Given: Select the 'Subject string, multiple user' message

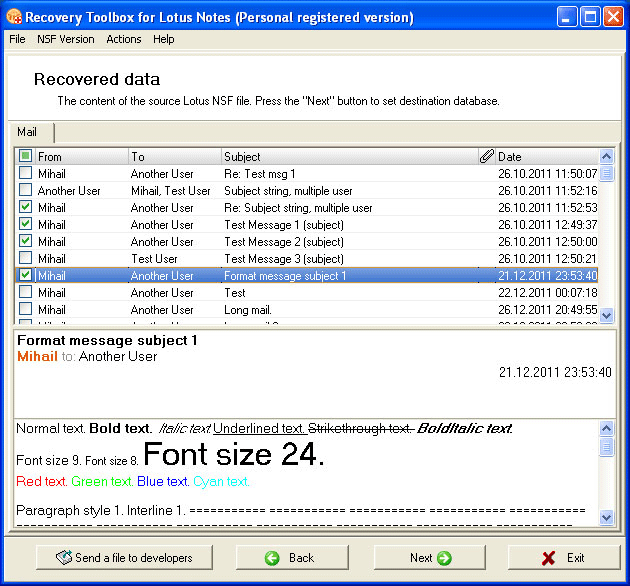Looking at the screenshot, I should (x=307, y=190).
